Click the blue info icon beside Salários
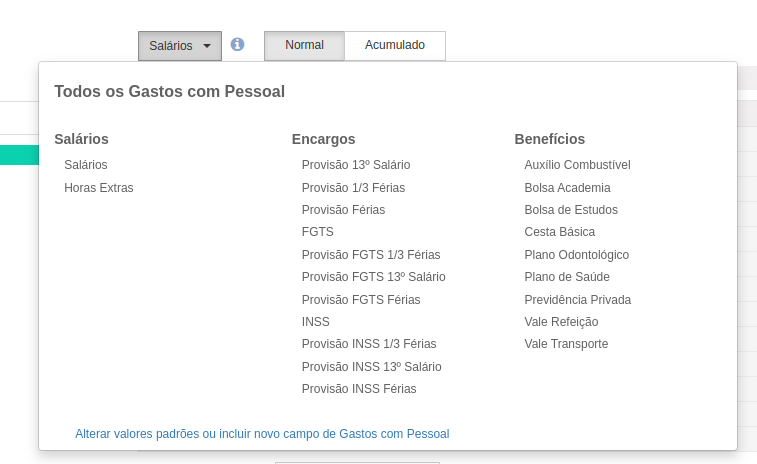The image size is (757, 464). pos(237,44)
